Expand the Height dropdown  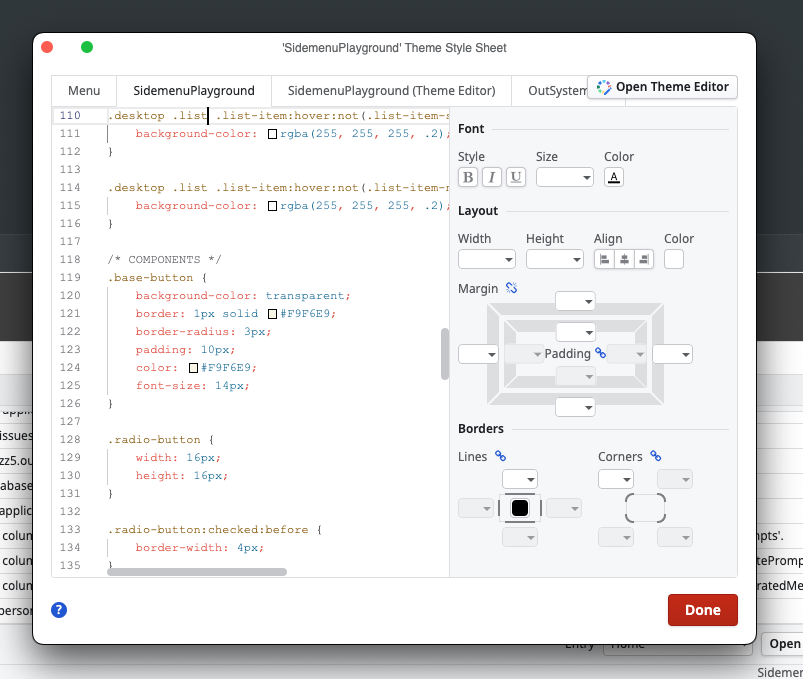point(554,260)
